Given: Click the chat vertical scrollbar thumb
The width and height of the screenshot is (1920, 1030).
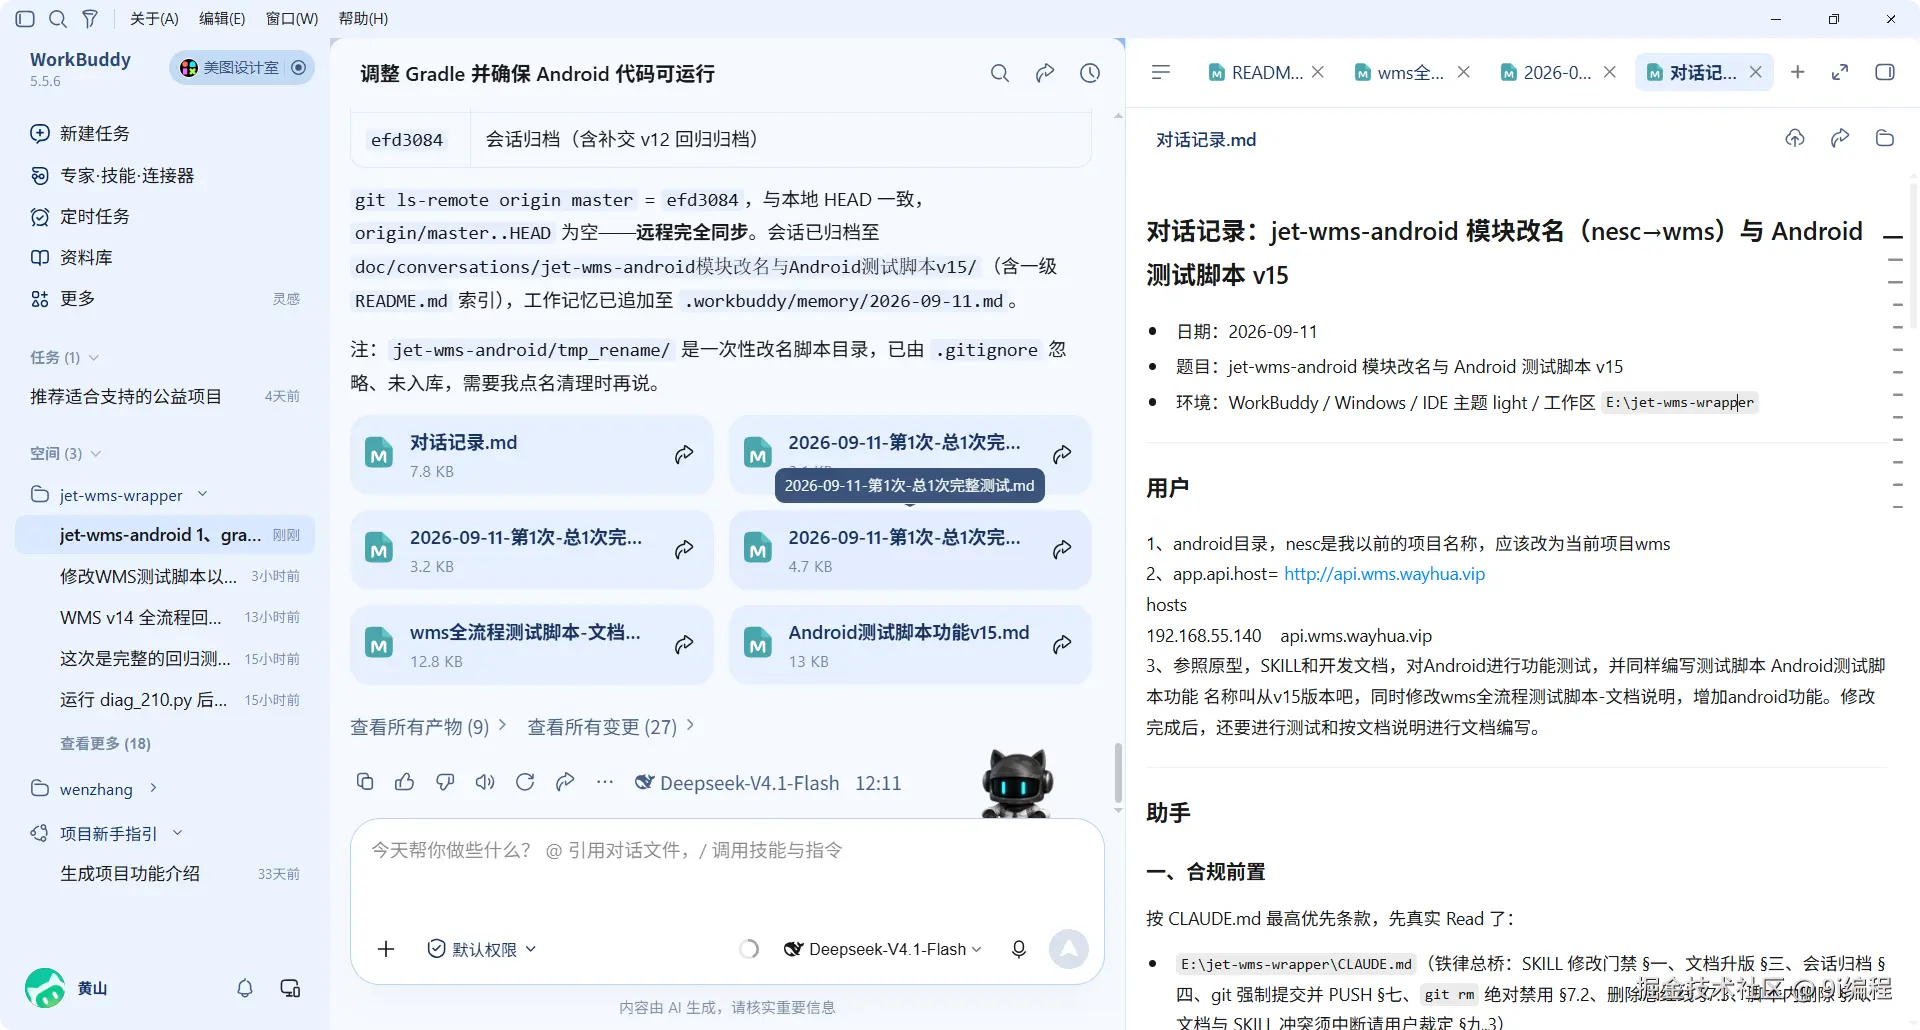Looking at the screenshot, I should 1117,772.
